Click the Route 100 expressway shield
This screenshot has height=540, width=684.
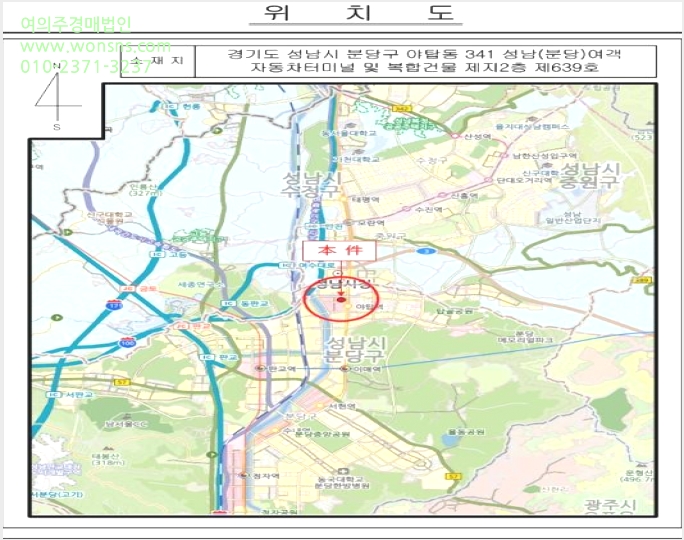(x=127, y=342)
